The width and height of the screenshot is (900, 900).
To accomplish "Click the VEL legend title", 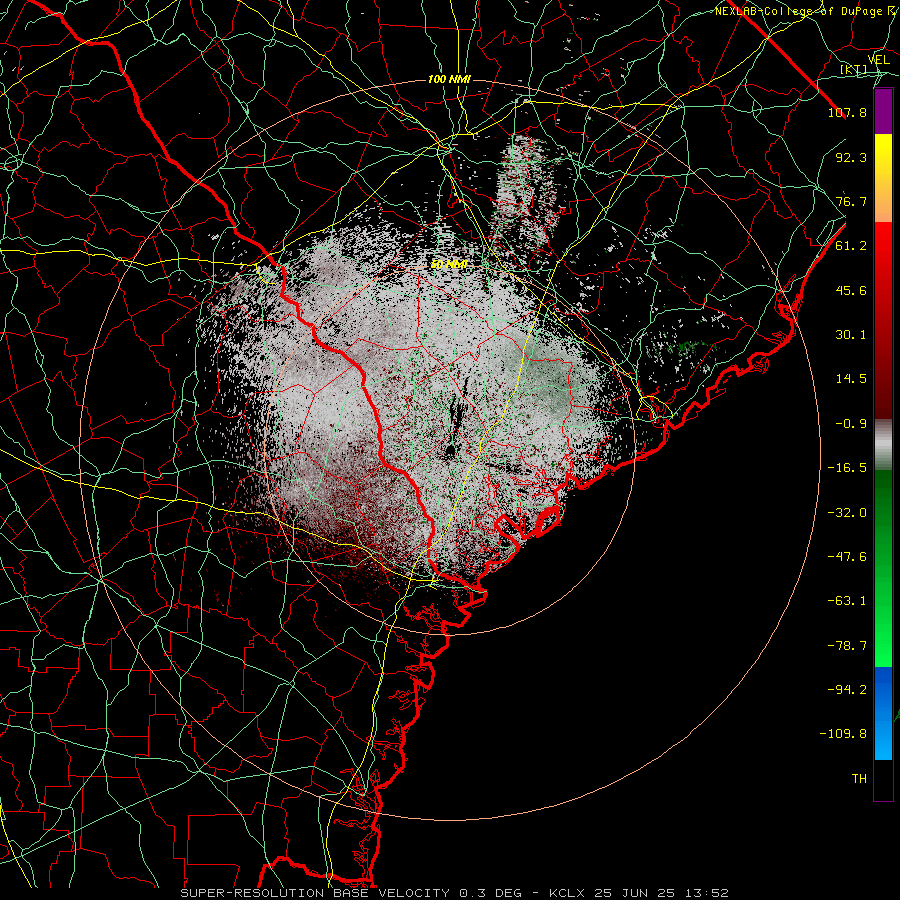I will tap(878, 60).
